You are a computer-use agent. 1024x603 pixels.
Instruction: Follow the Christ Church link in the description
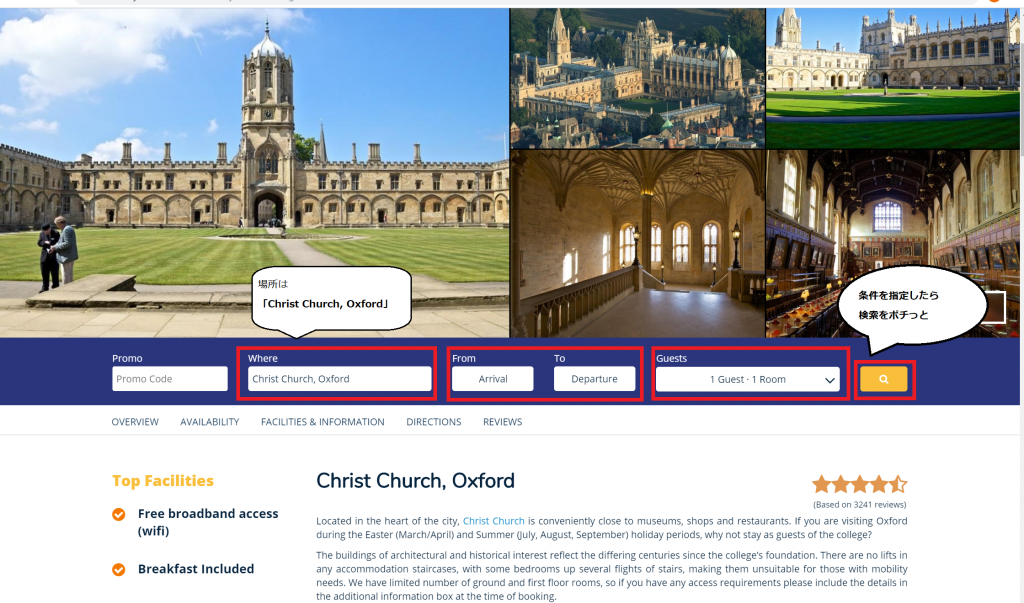coord(494,521)
